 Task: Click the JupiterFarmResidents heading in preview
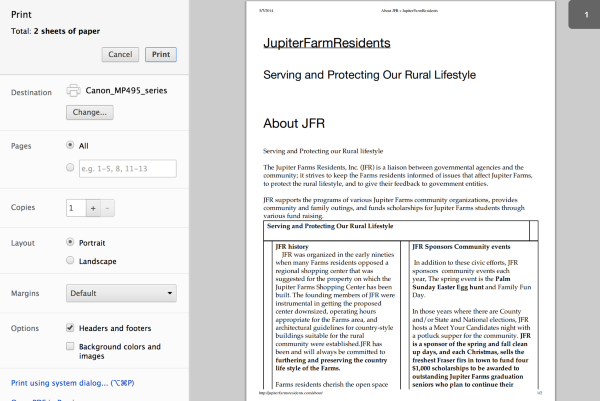click(326, 44)
